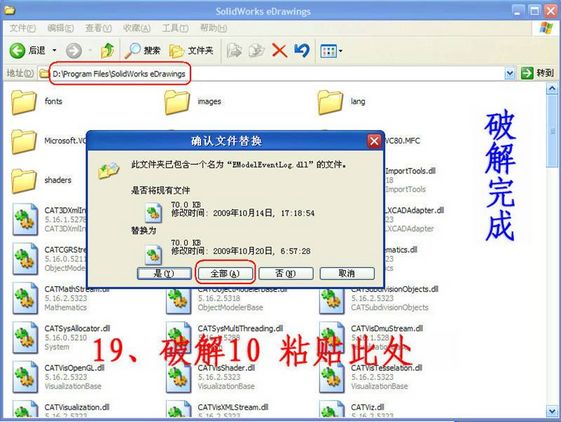Image resolution: width=561 pixels, height=422 pixels.
Task: Select CATVisDmuStream.dll file icon
Action: [x=332, y=337]
